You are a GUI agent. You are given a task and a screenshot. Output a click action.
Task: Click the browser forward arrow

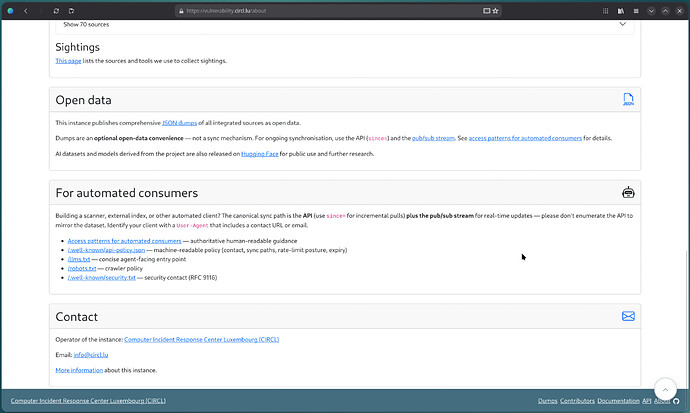(x=41, y=11)
